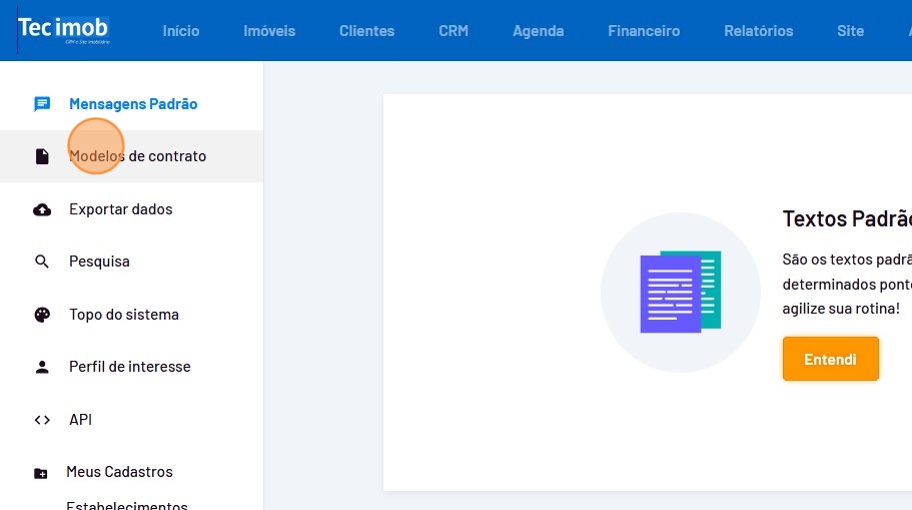This screenshot has height=510, width=912.
Task: Open the Relatórios menu
Action: click(758, 31)
